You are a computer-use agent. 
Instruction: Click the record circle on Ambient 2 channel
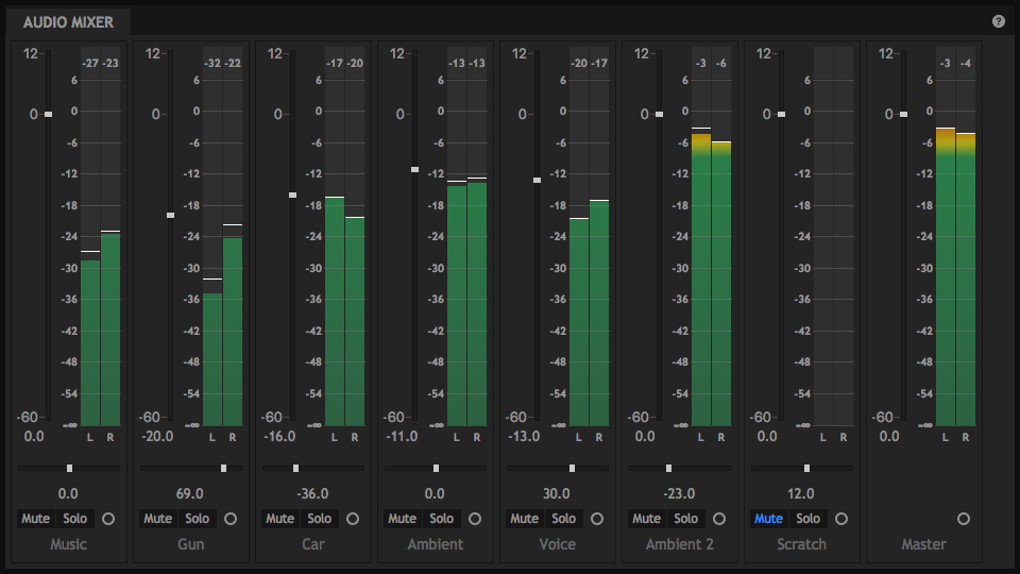[719, 519]
